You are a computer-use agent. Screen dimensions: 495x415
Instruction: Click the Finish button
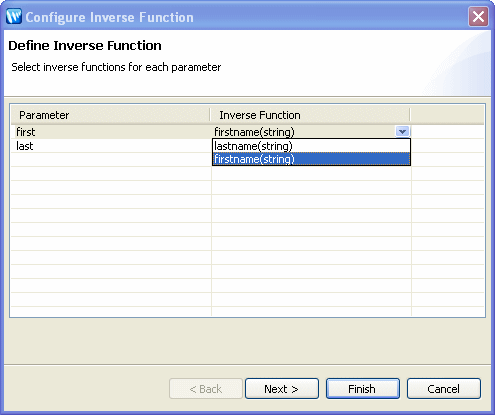(x=363, y=389)
